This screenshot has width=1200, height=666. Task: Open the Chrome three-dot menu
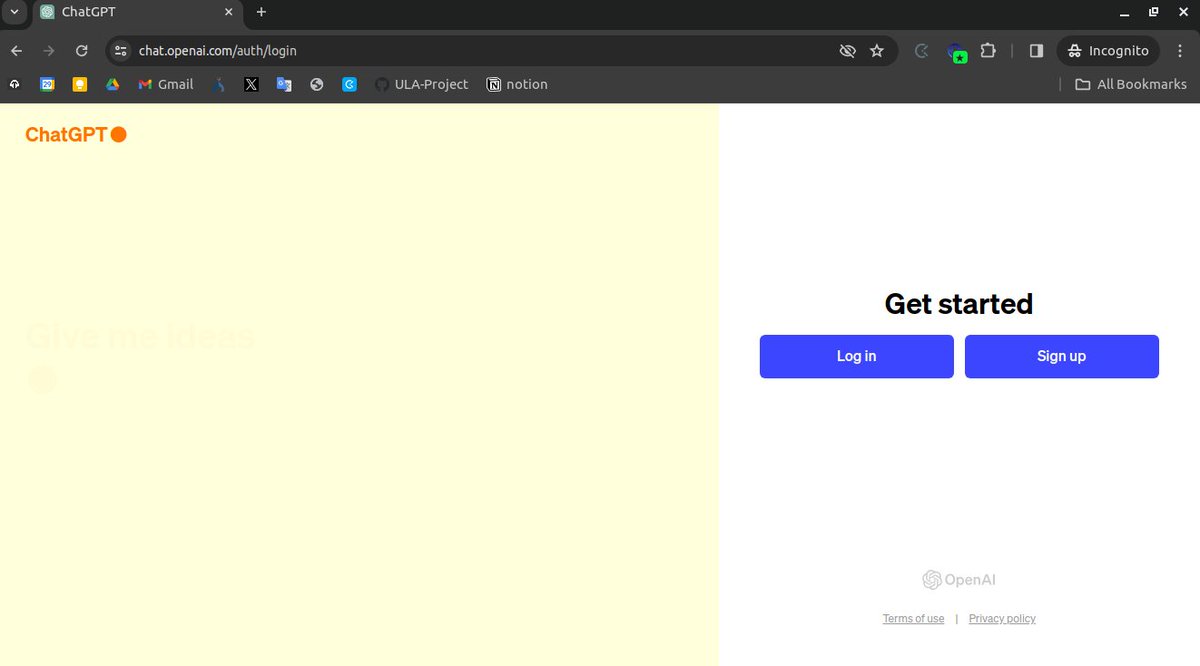[1180, 50]
